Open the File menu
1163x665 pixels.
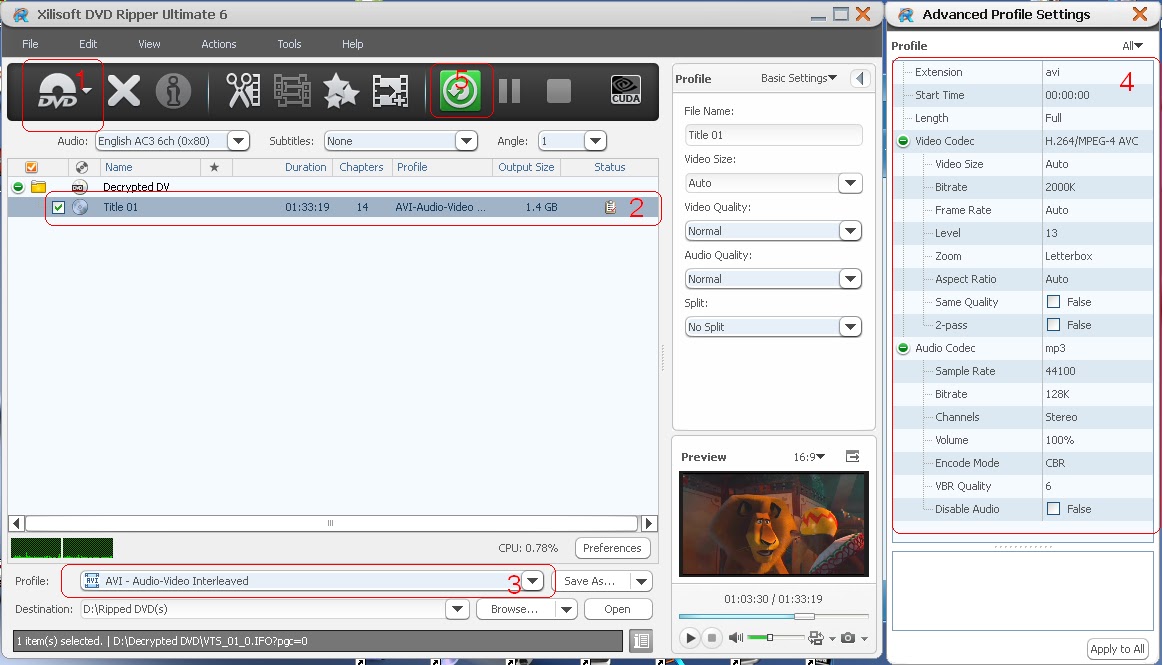click(30, 44)
